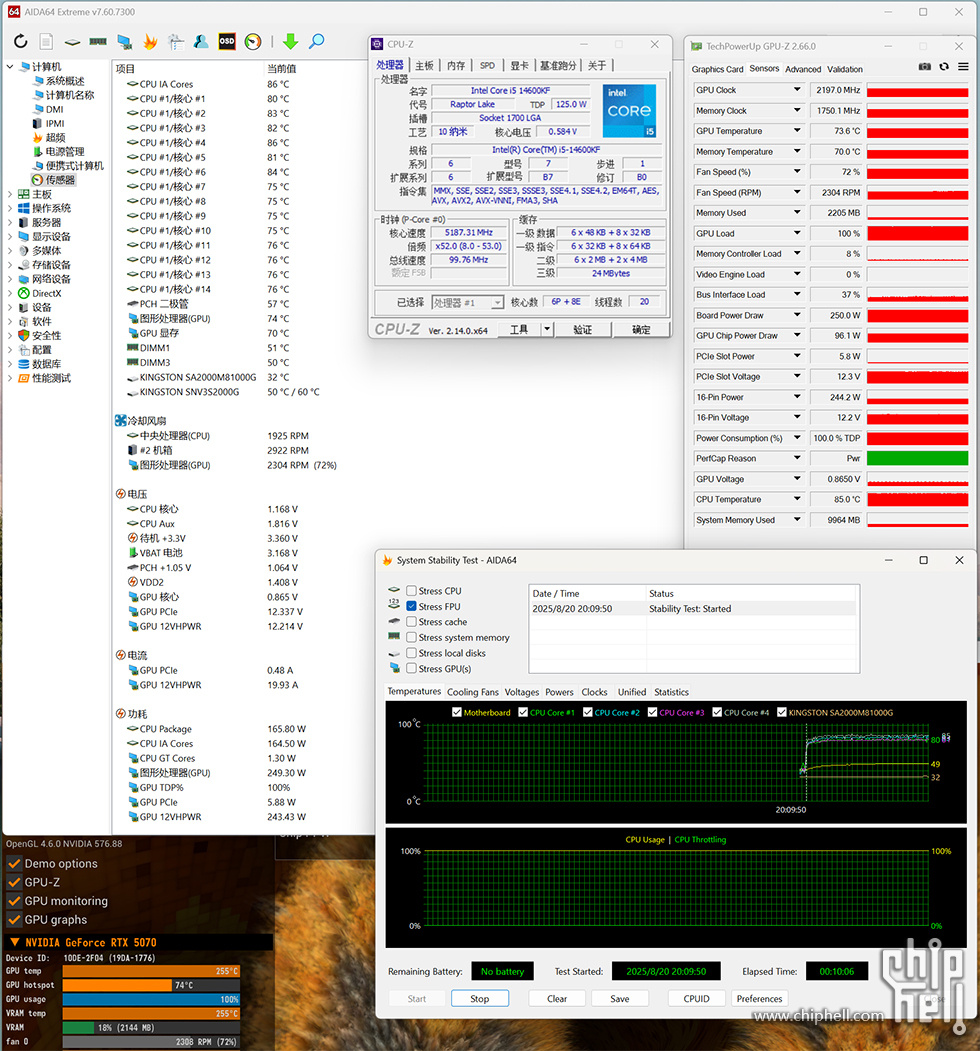Image resolution: width=980 pixels, height=1051 pixels.
Task: Open the GPU-Z hamburger menu icon
Action: click(963, 66)
